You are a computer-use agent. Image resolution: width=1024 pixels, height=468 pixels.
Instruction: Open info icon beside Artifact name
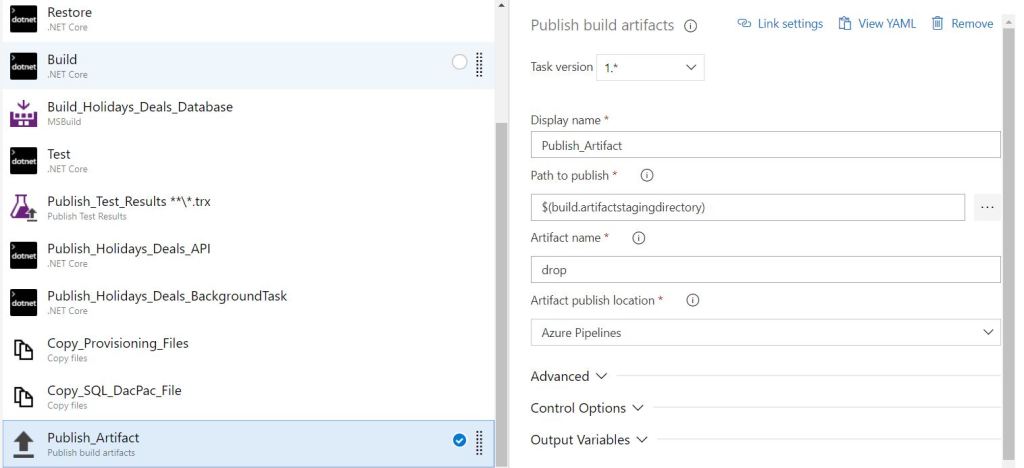(x=639, y=238)
